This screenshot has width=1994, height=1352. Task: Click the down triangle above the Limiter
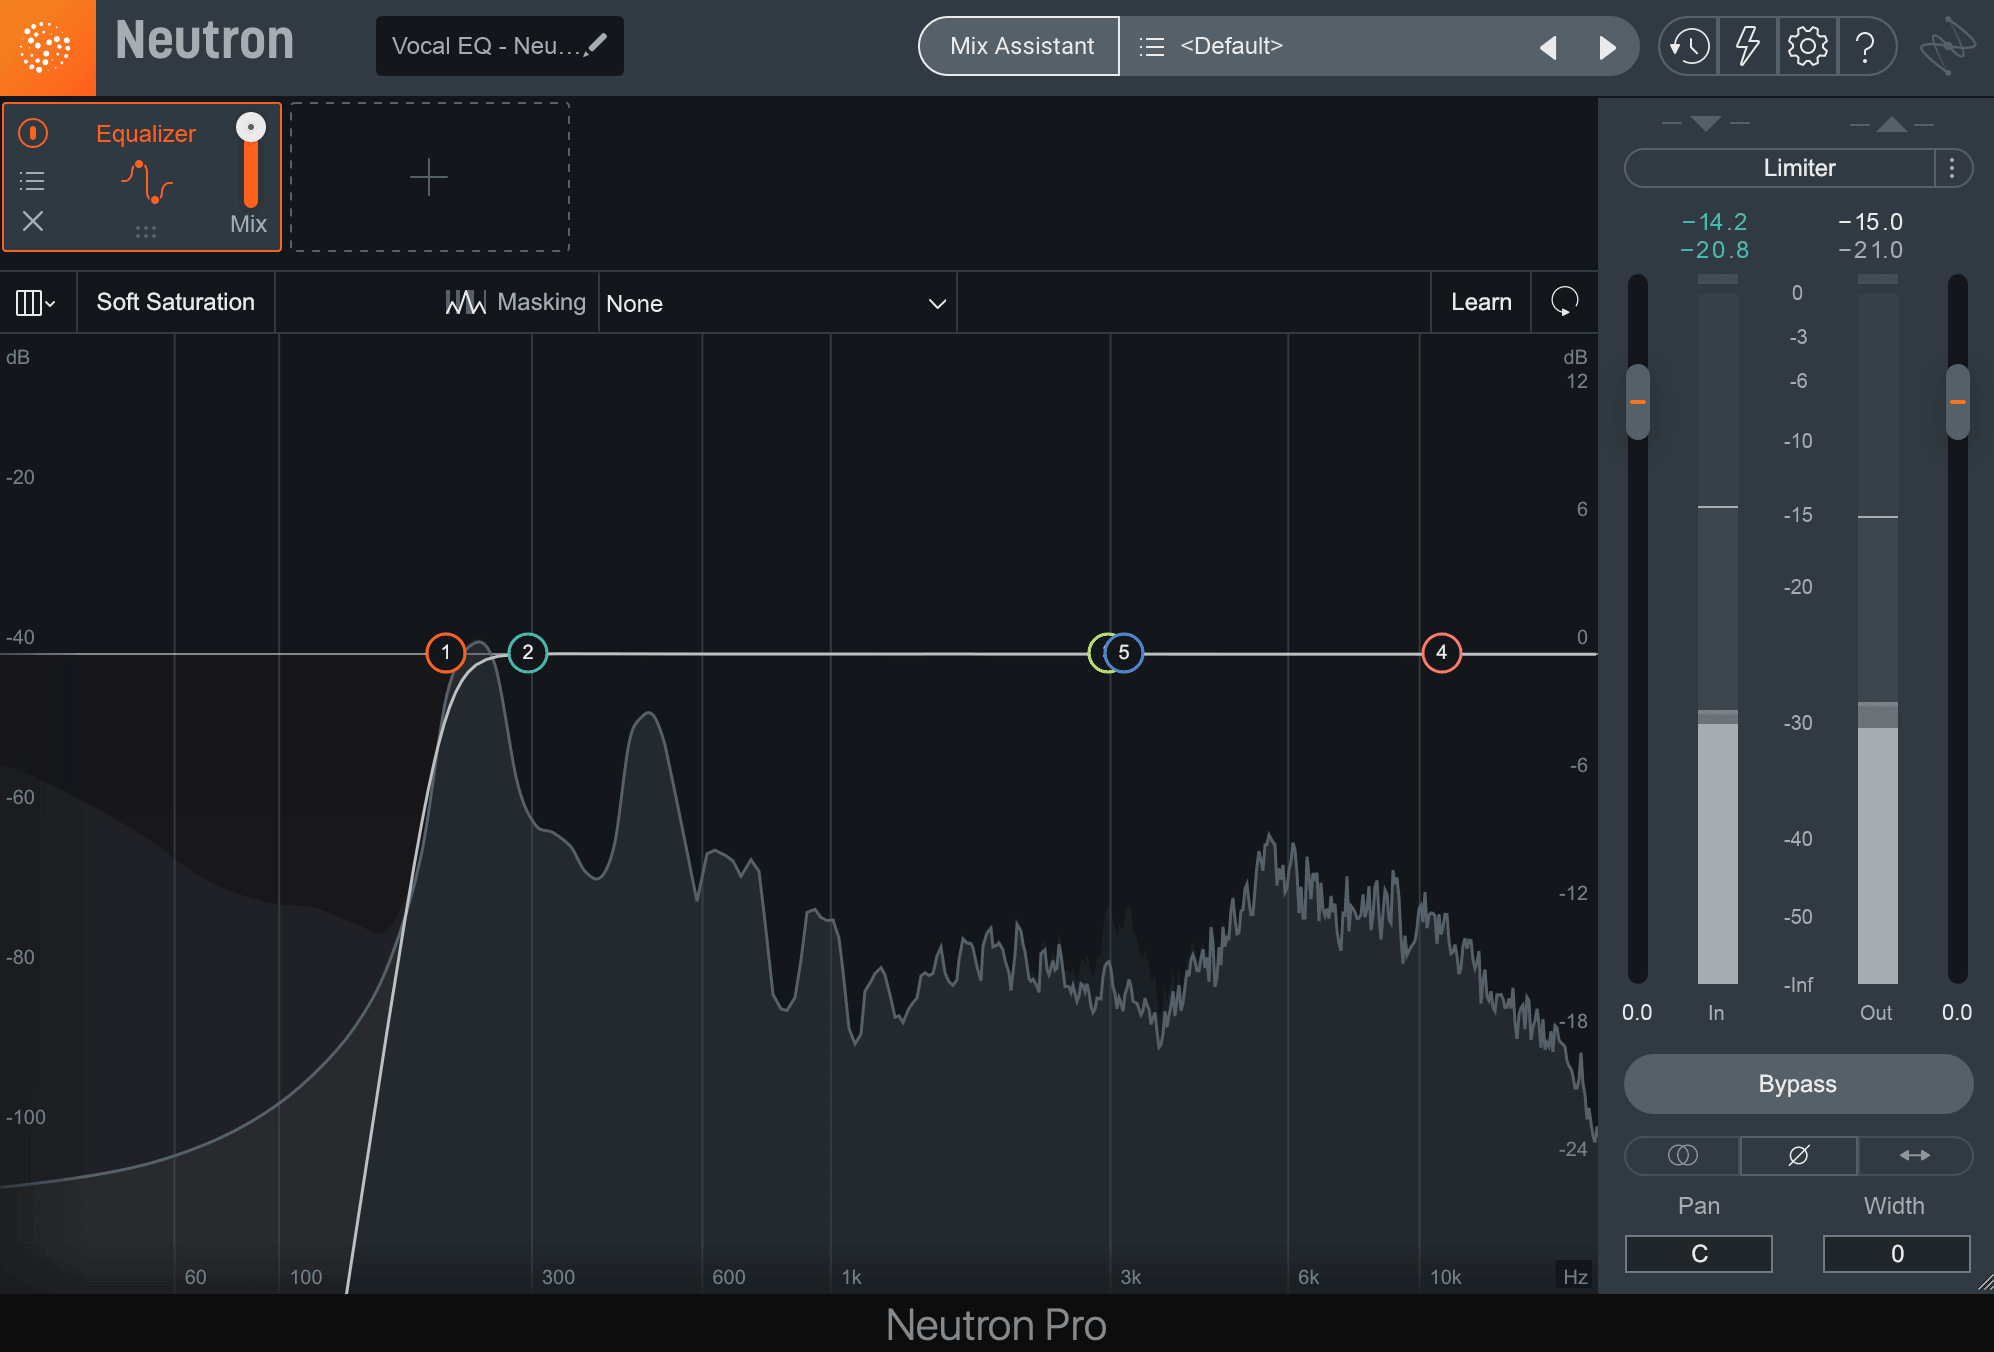[1705, 123]
